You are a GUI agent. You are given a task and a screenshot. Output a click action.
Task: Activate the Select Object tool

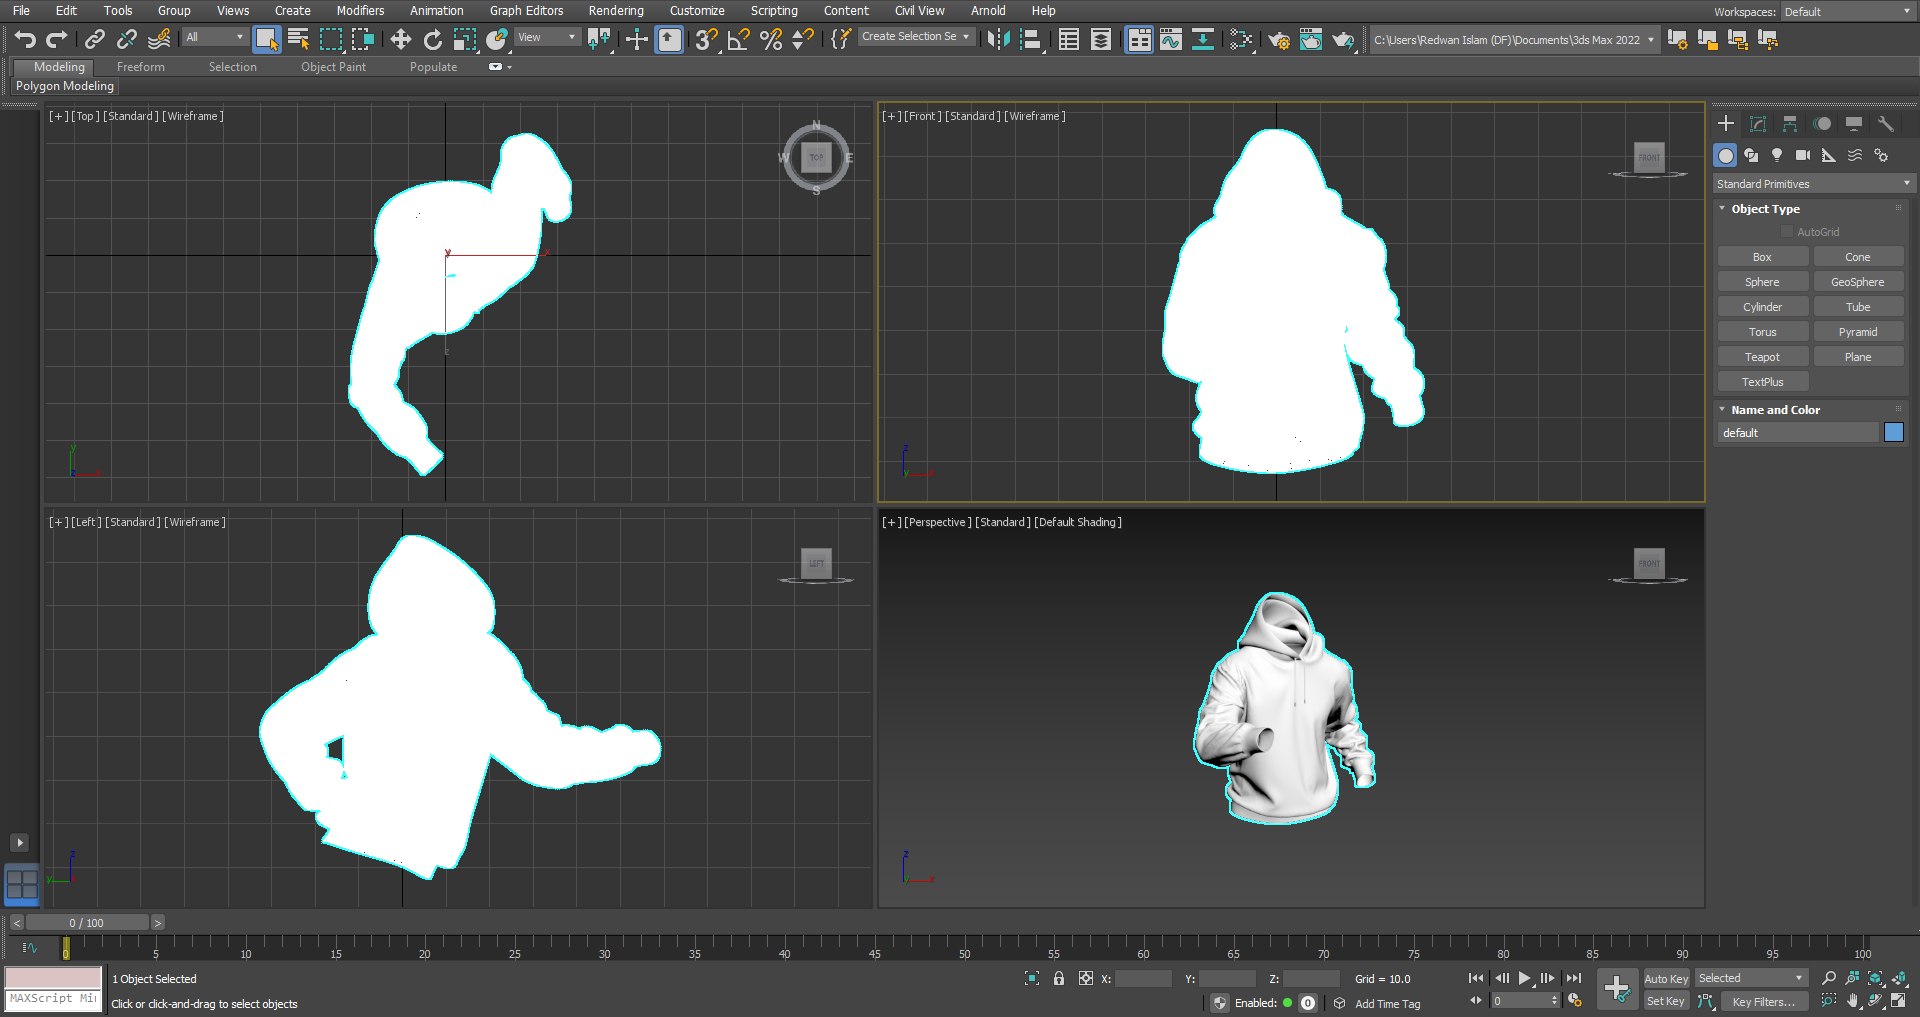[x=266, y=39]
